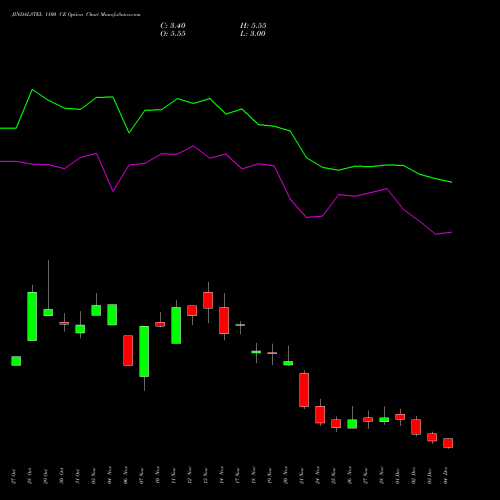Viewport: 500px width, 500px height.
Task: Click the 24 Nov date label
Action: 317,475
